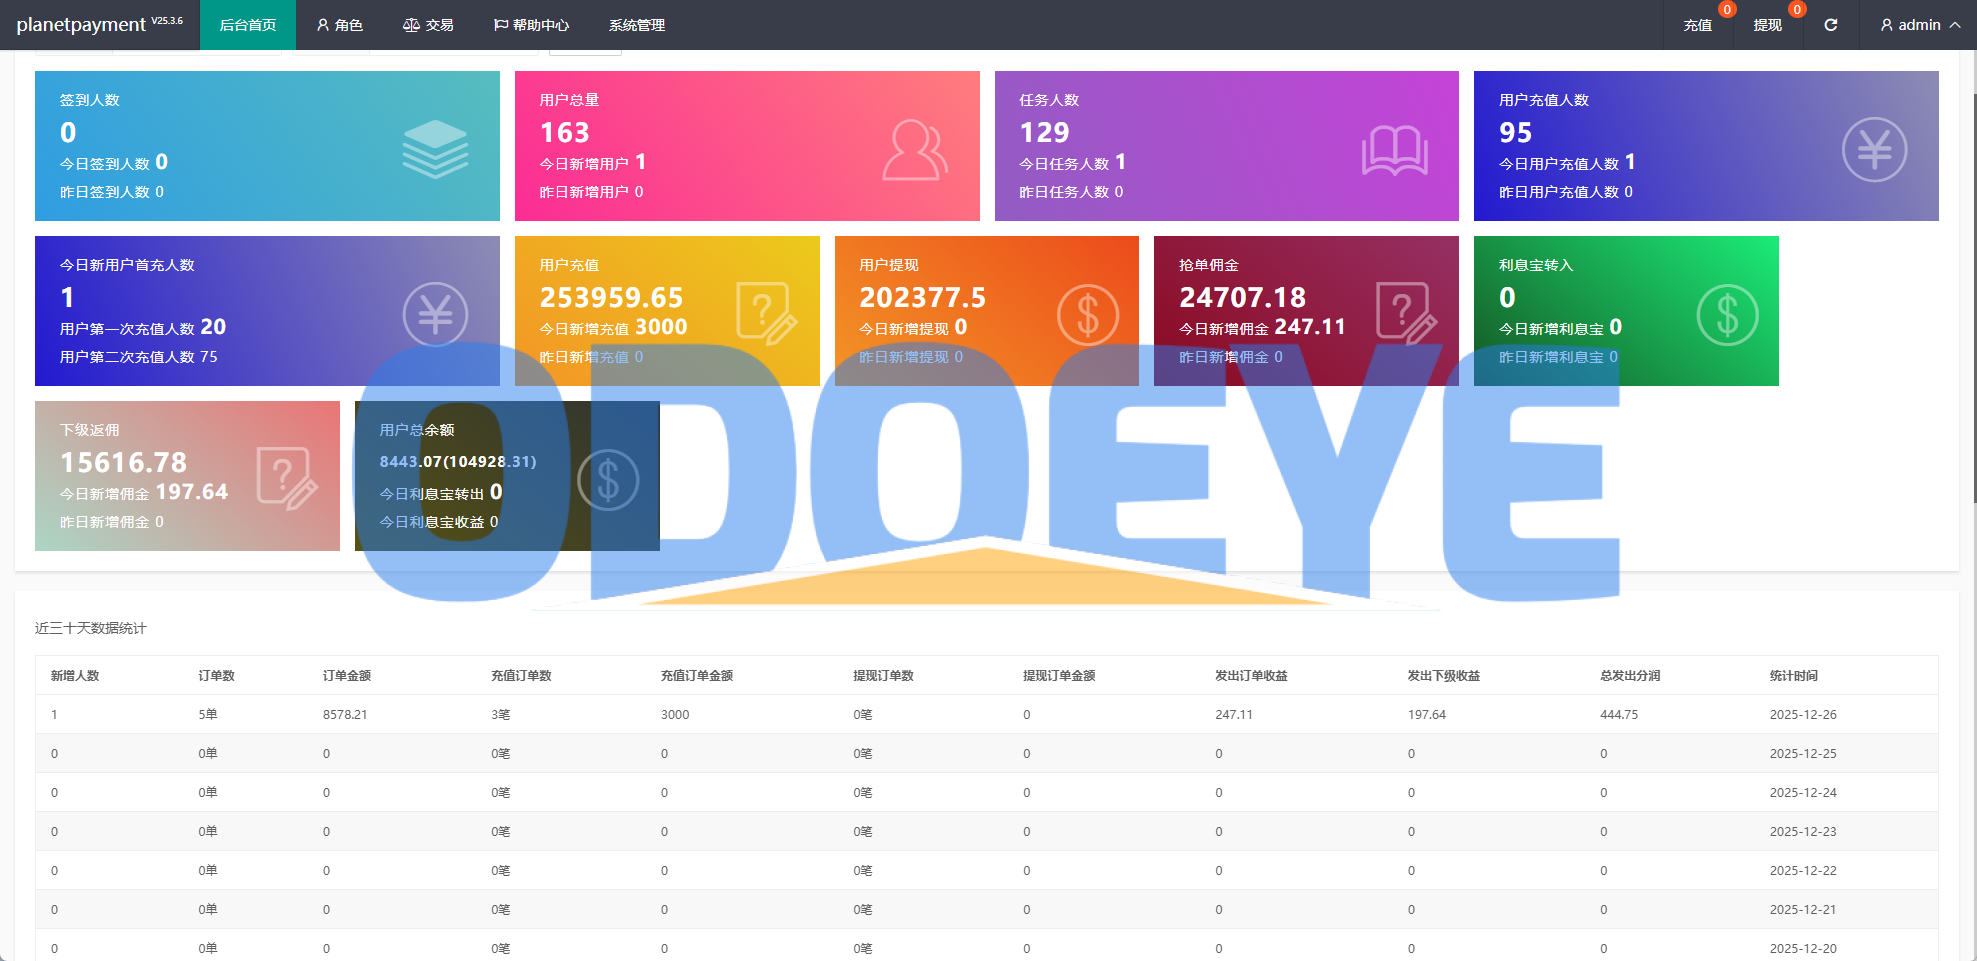The image size is (1977, 961).
Task: Click the planetpayment logo text
Action: (81, 25)
